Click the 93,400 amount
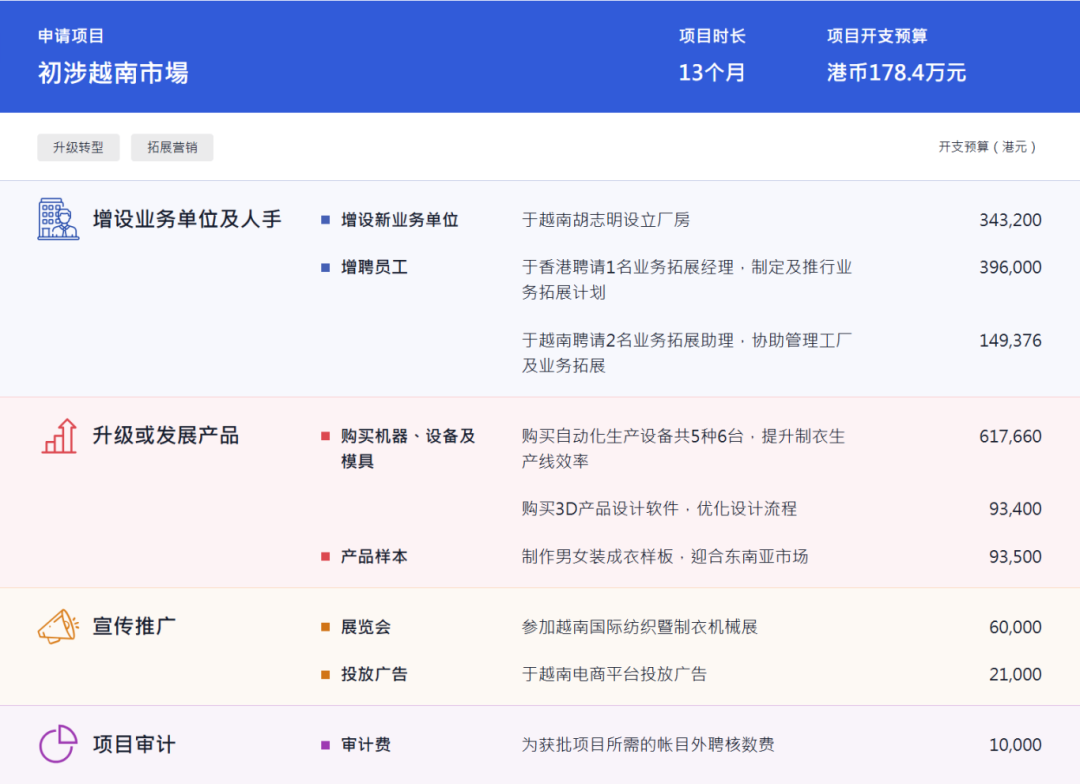The image size is (1080, 784). 1015,509
